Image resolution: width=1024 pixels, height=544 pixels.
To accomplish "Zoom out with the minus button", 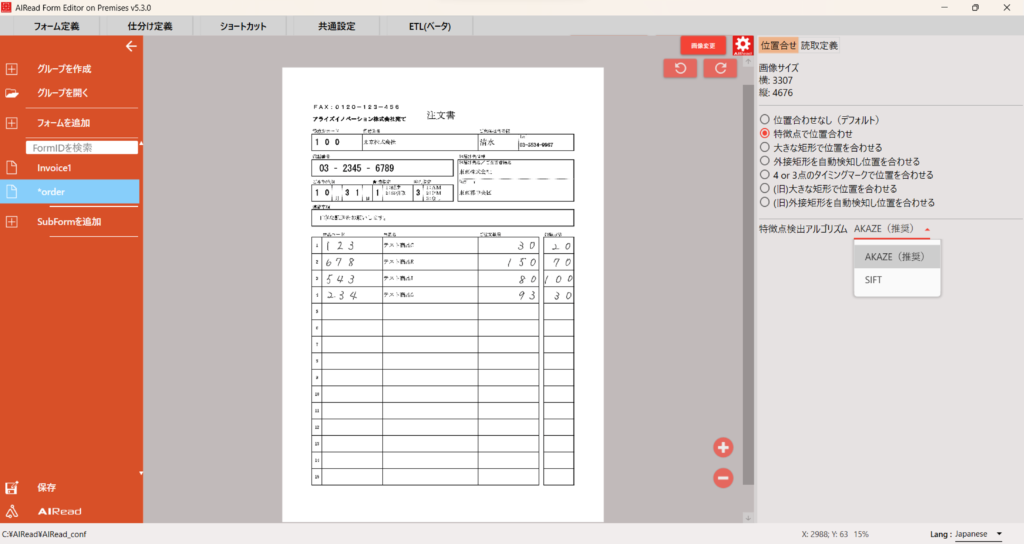I will tap(724, 478).
